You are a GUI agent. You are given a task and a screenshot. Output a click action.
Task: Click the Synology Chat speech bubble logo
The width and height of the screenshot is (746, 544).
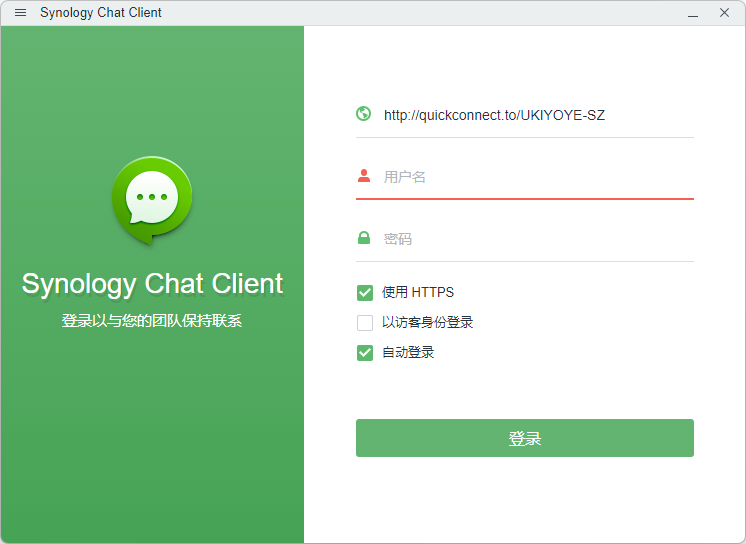(x=152, y=200)
